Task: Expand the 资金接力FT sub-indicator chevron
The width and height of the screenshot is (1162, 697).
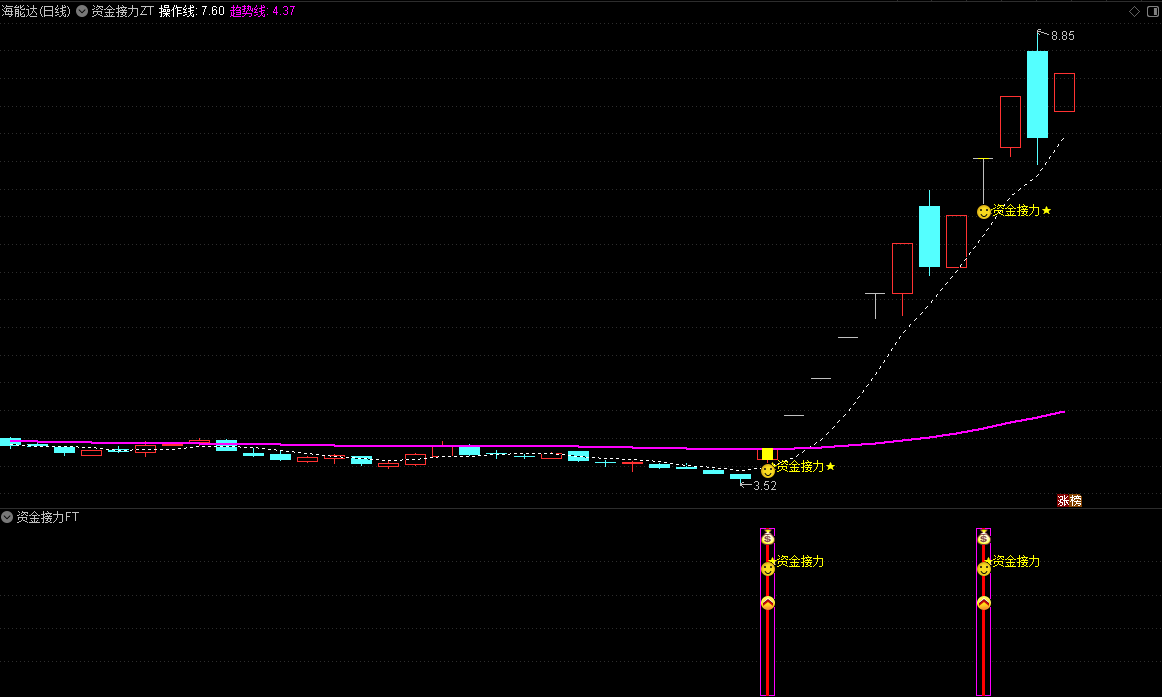Action: pyautogui.click(x=7, y=517)
